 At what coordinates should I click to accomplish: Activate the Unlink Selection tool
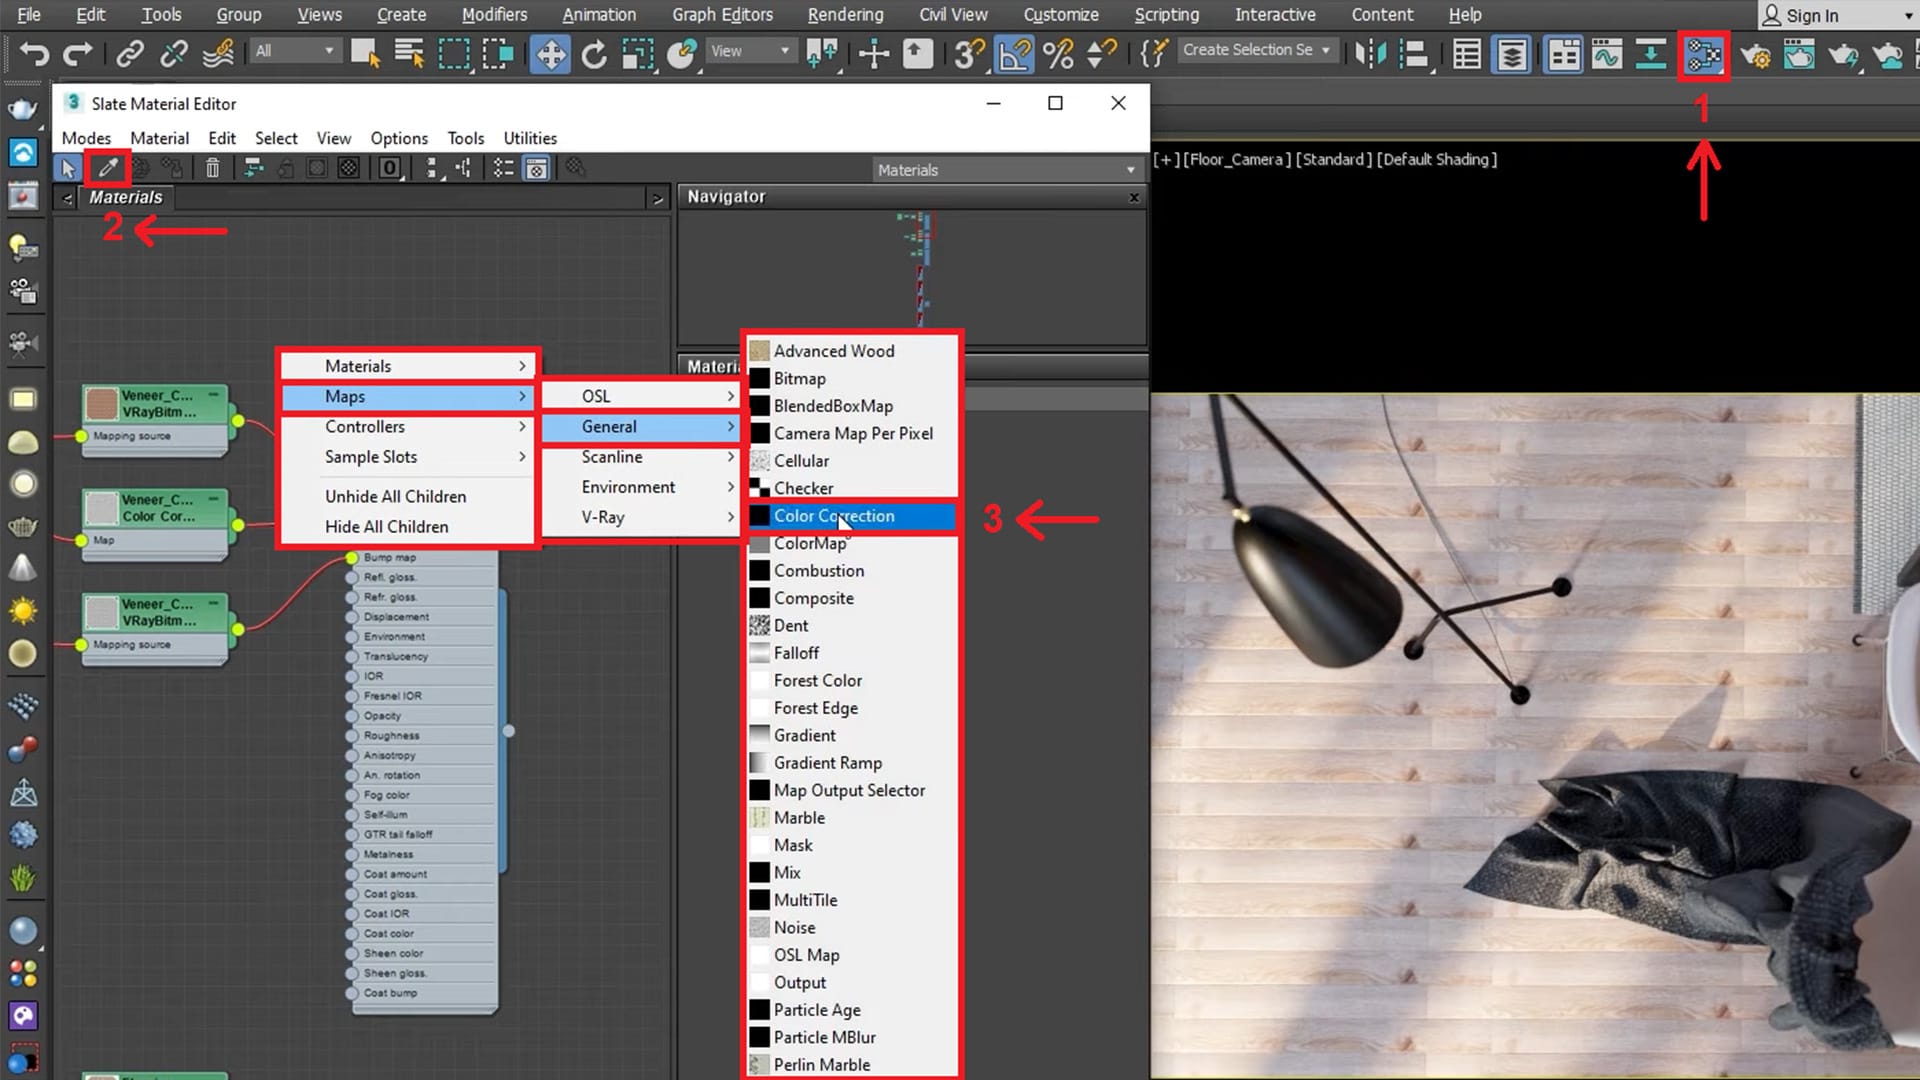tap(174, 53)
